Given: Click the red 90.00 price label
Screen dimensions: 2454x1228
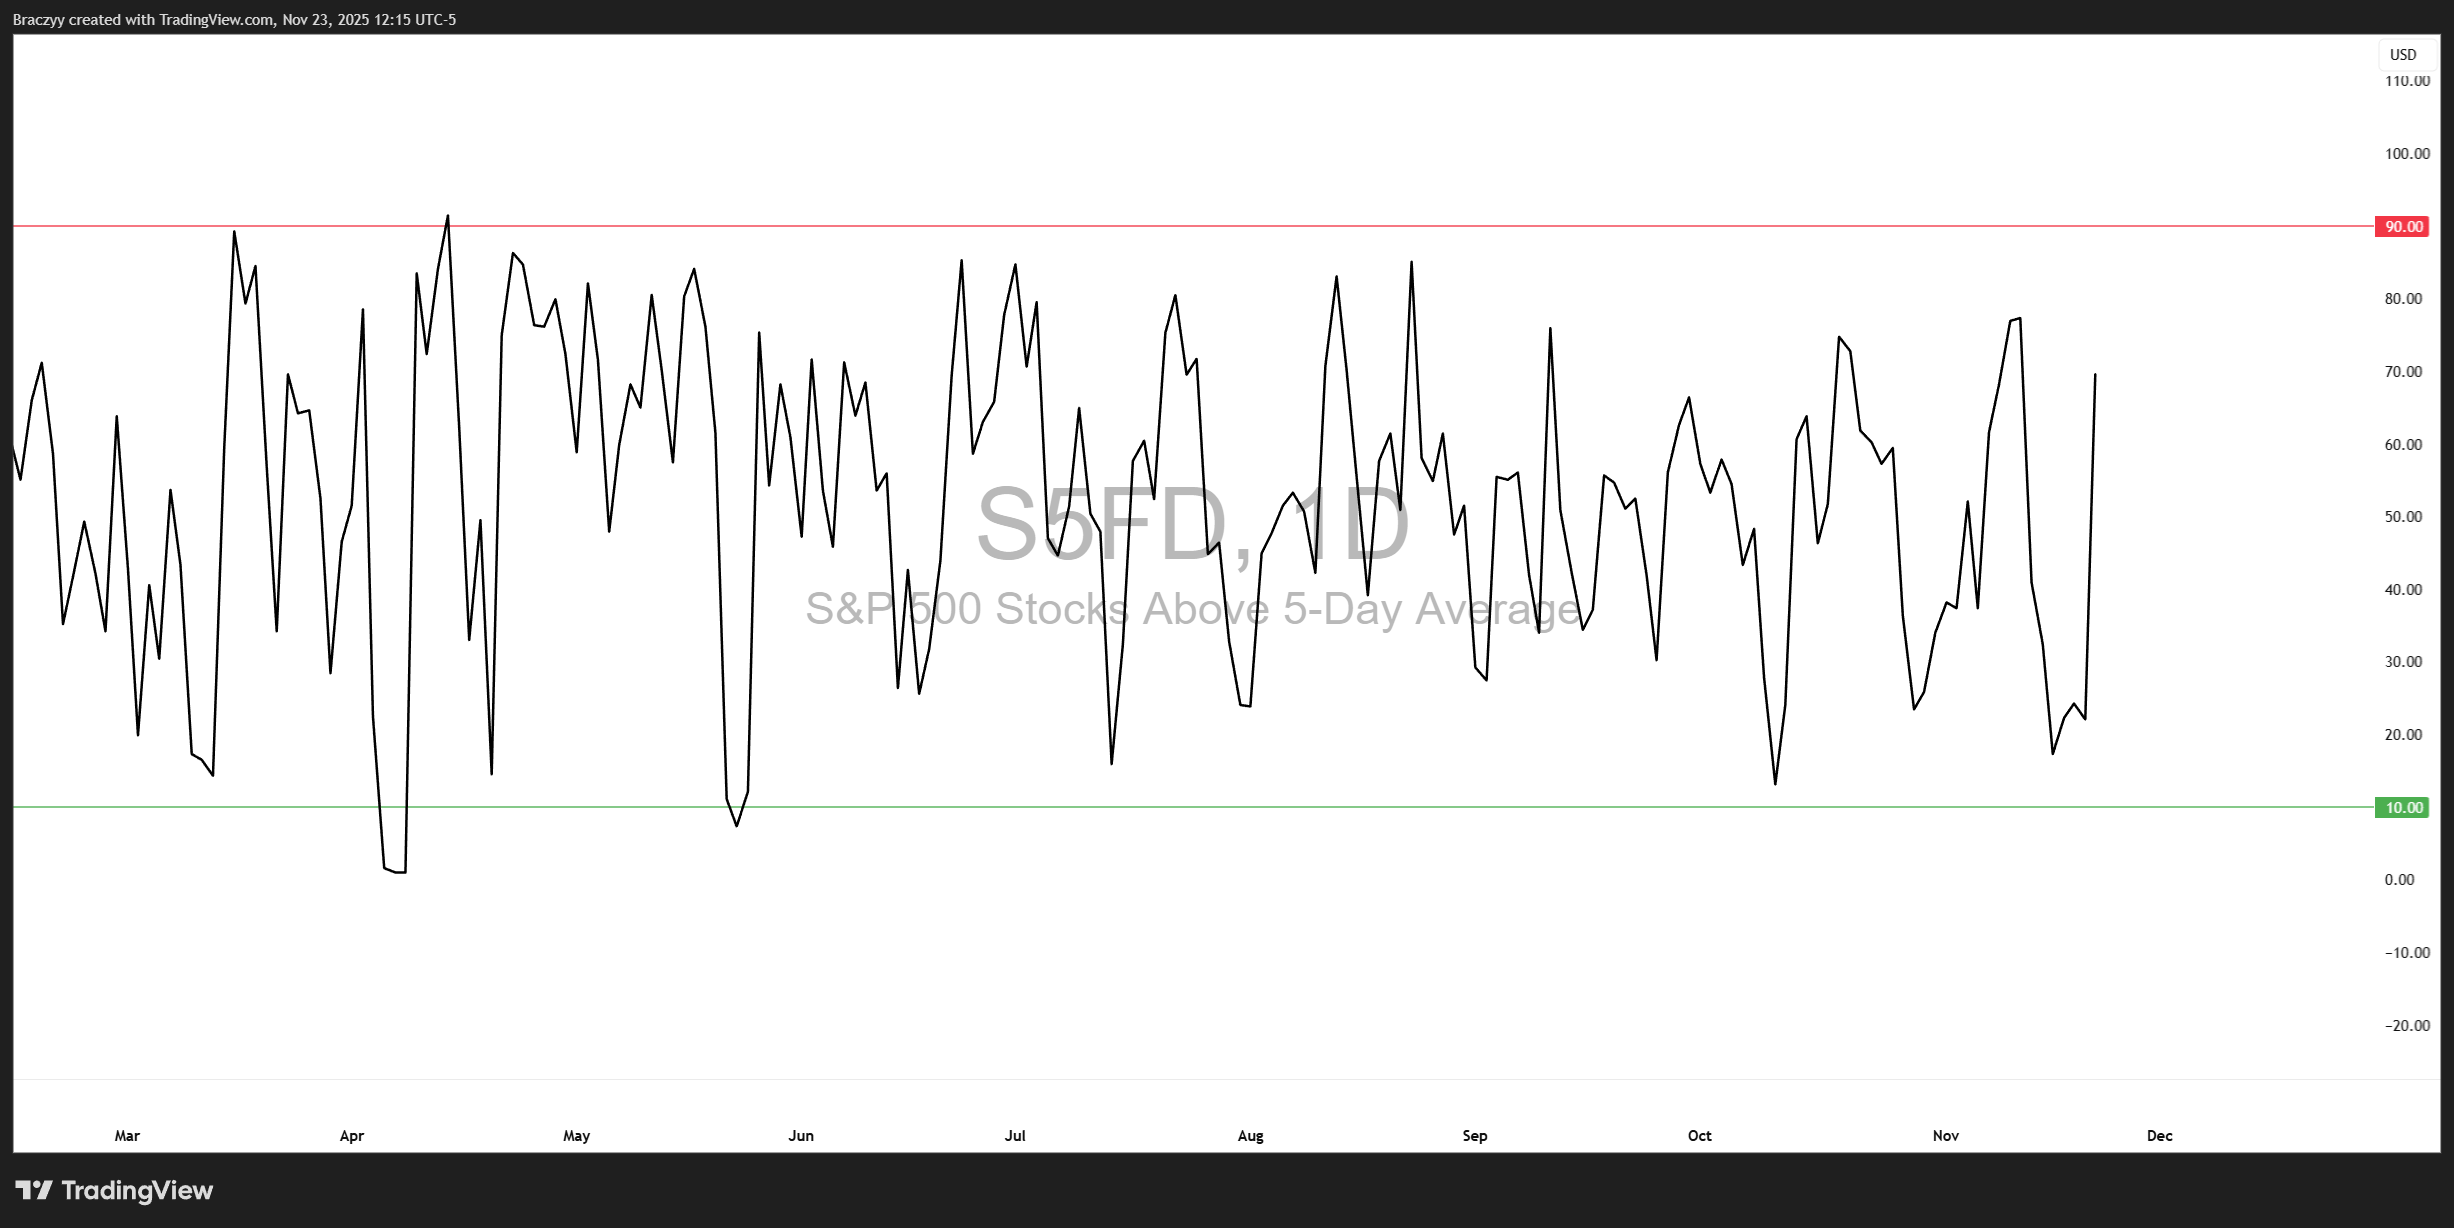Looking at the screenshot, I should (2401, 227).
